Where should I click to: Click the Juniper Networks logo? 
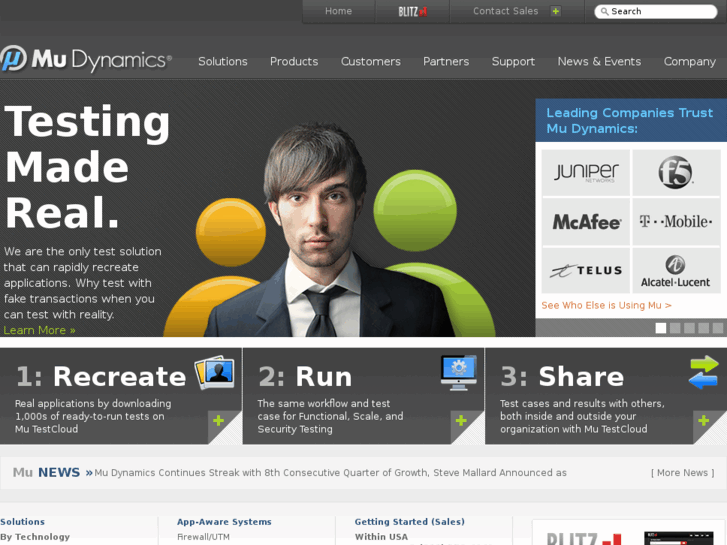tap(586, 173)
